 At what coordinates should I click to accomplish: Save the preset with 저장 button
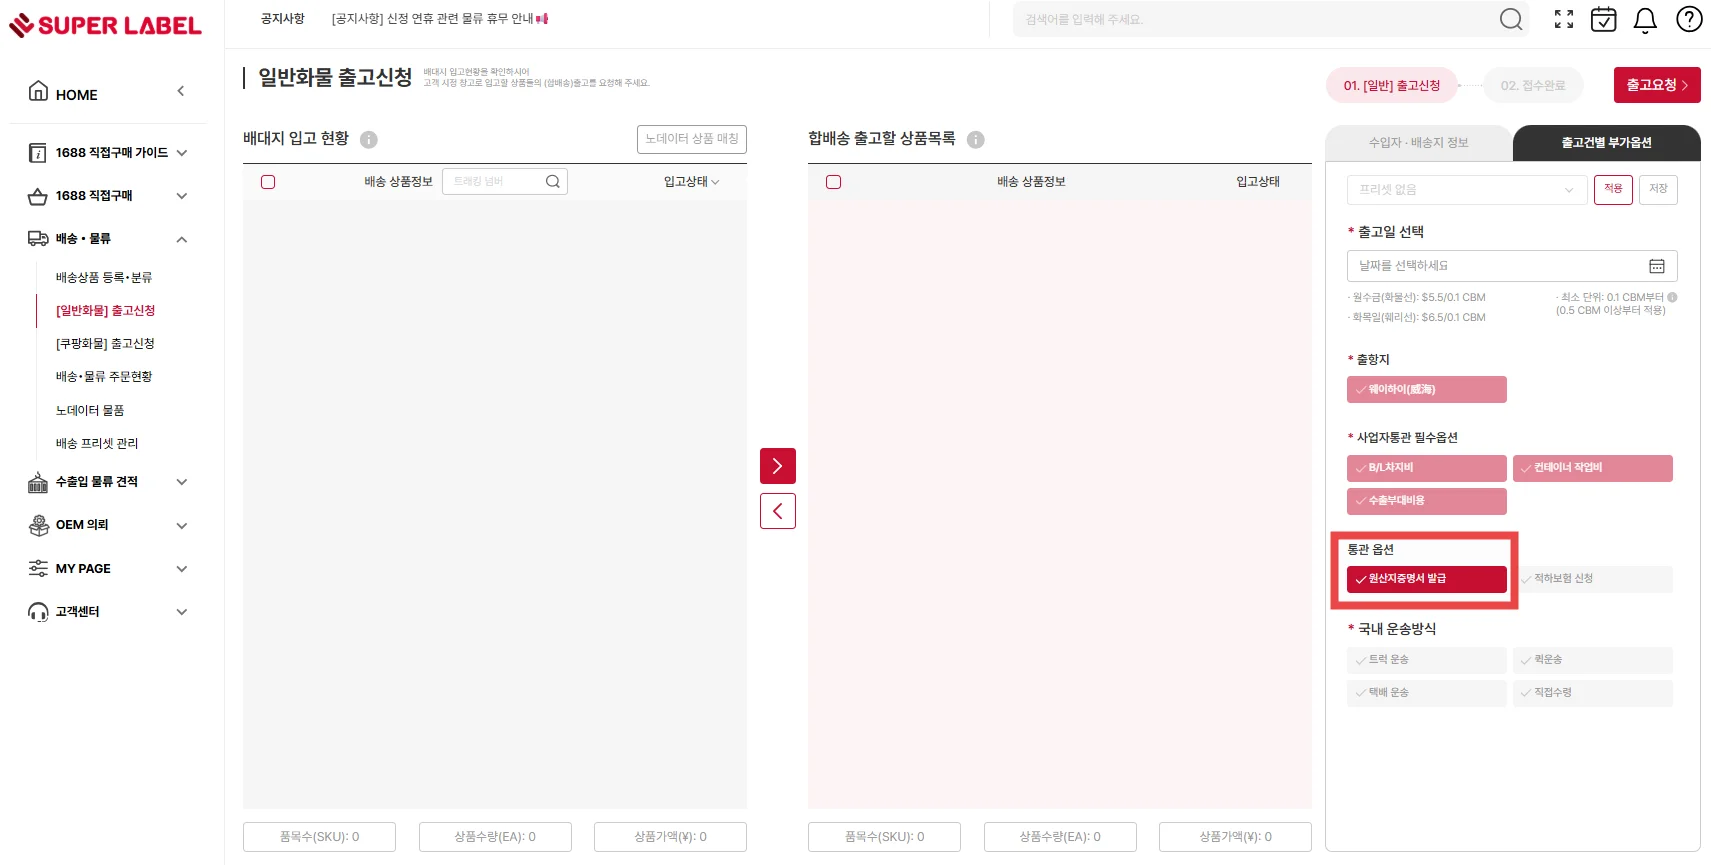(x=1658, y=189)
